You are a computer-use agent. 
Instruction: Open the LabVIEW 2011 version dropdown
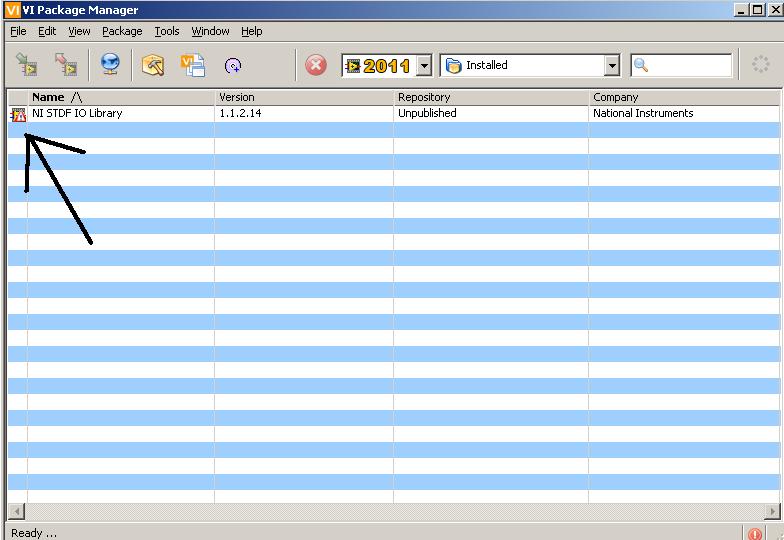point(424,66)
